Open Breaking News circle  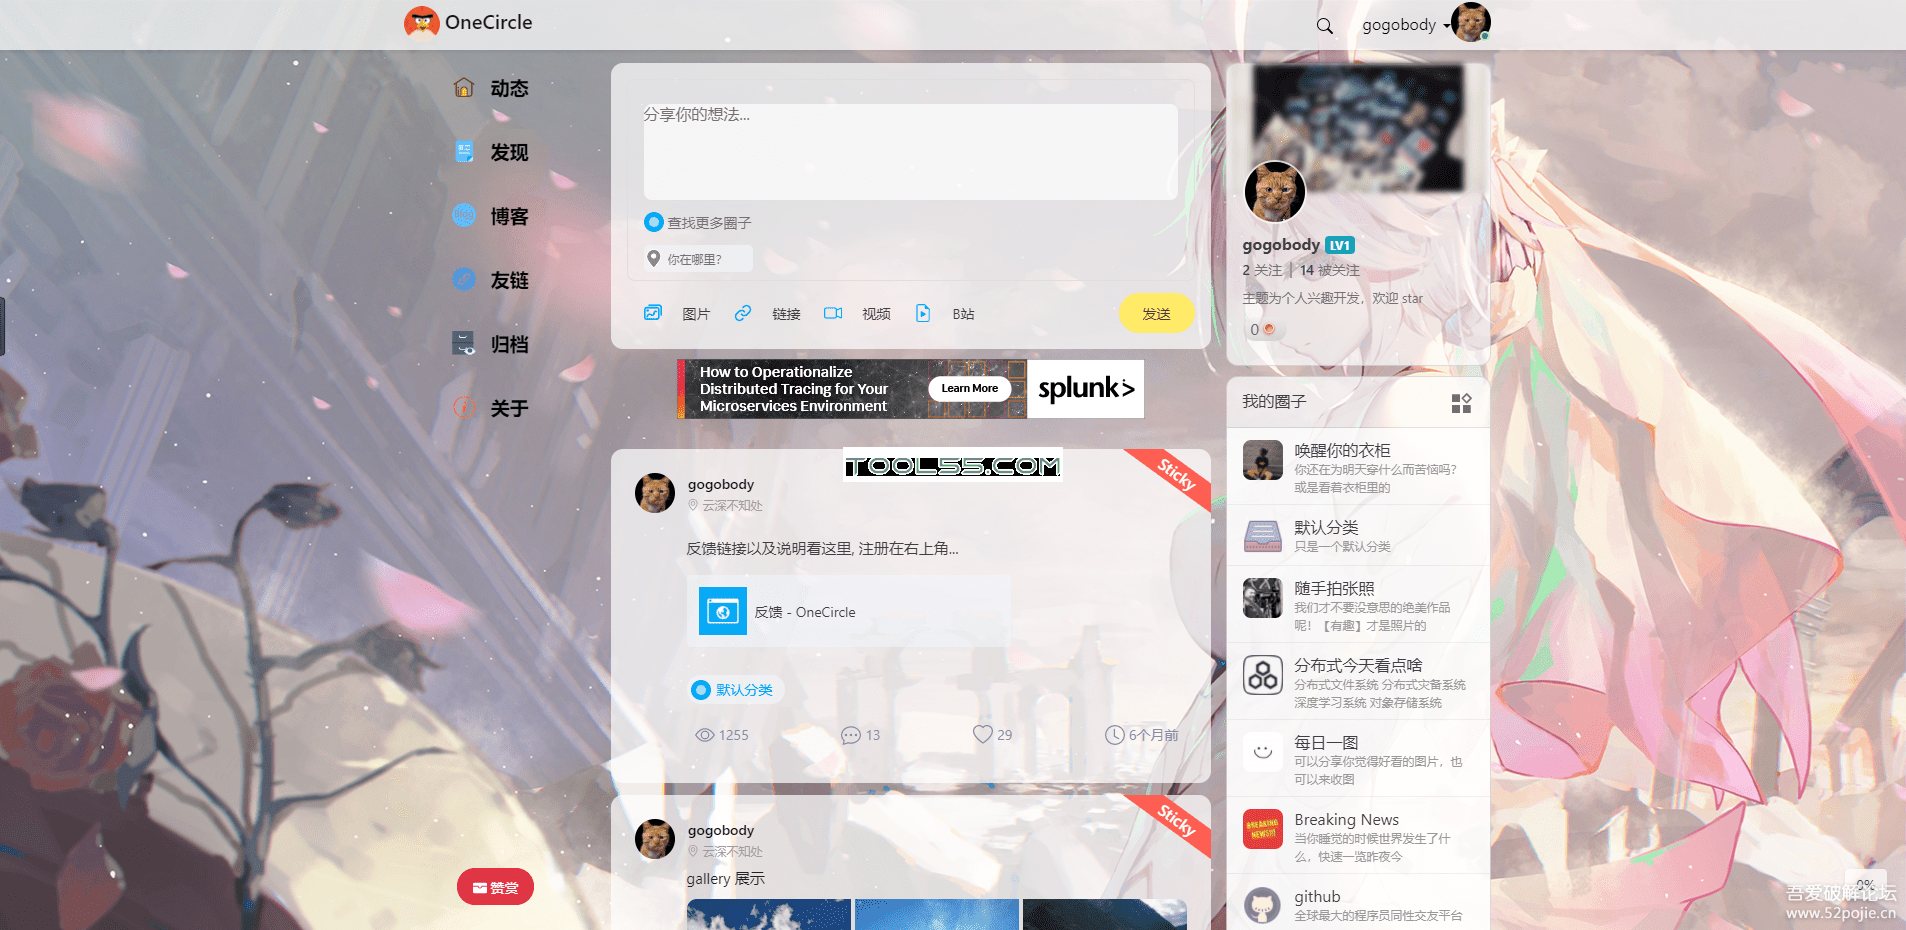(x=1358, y=836)
